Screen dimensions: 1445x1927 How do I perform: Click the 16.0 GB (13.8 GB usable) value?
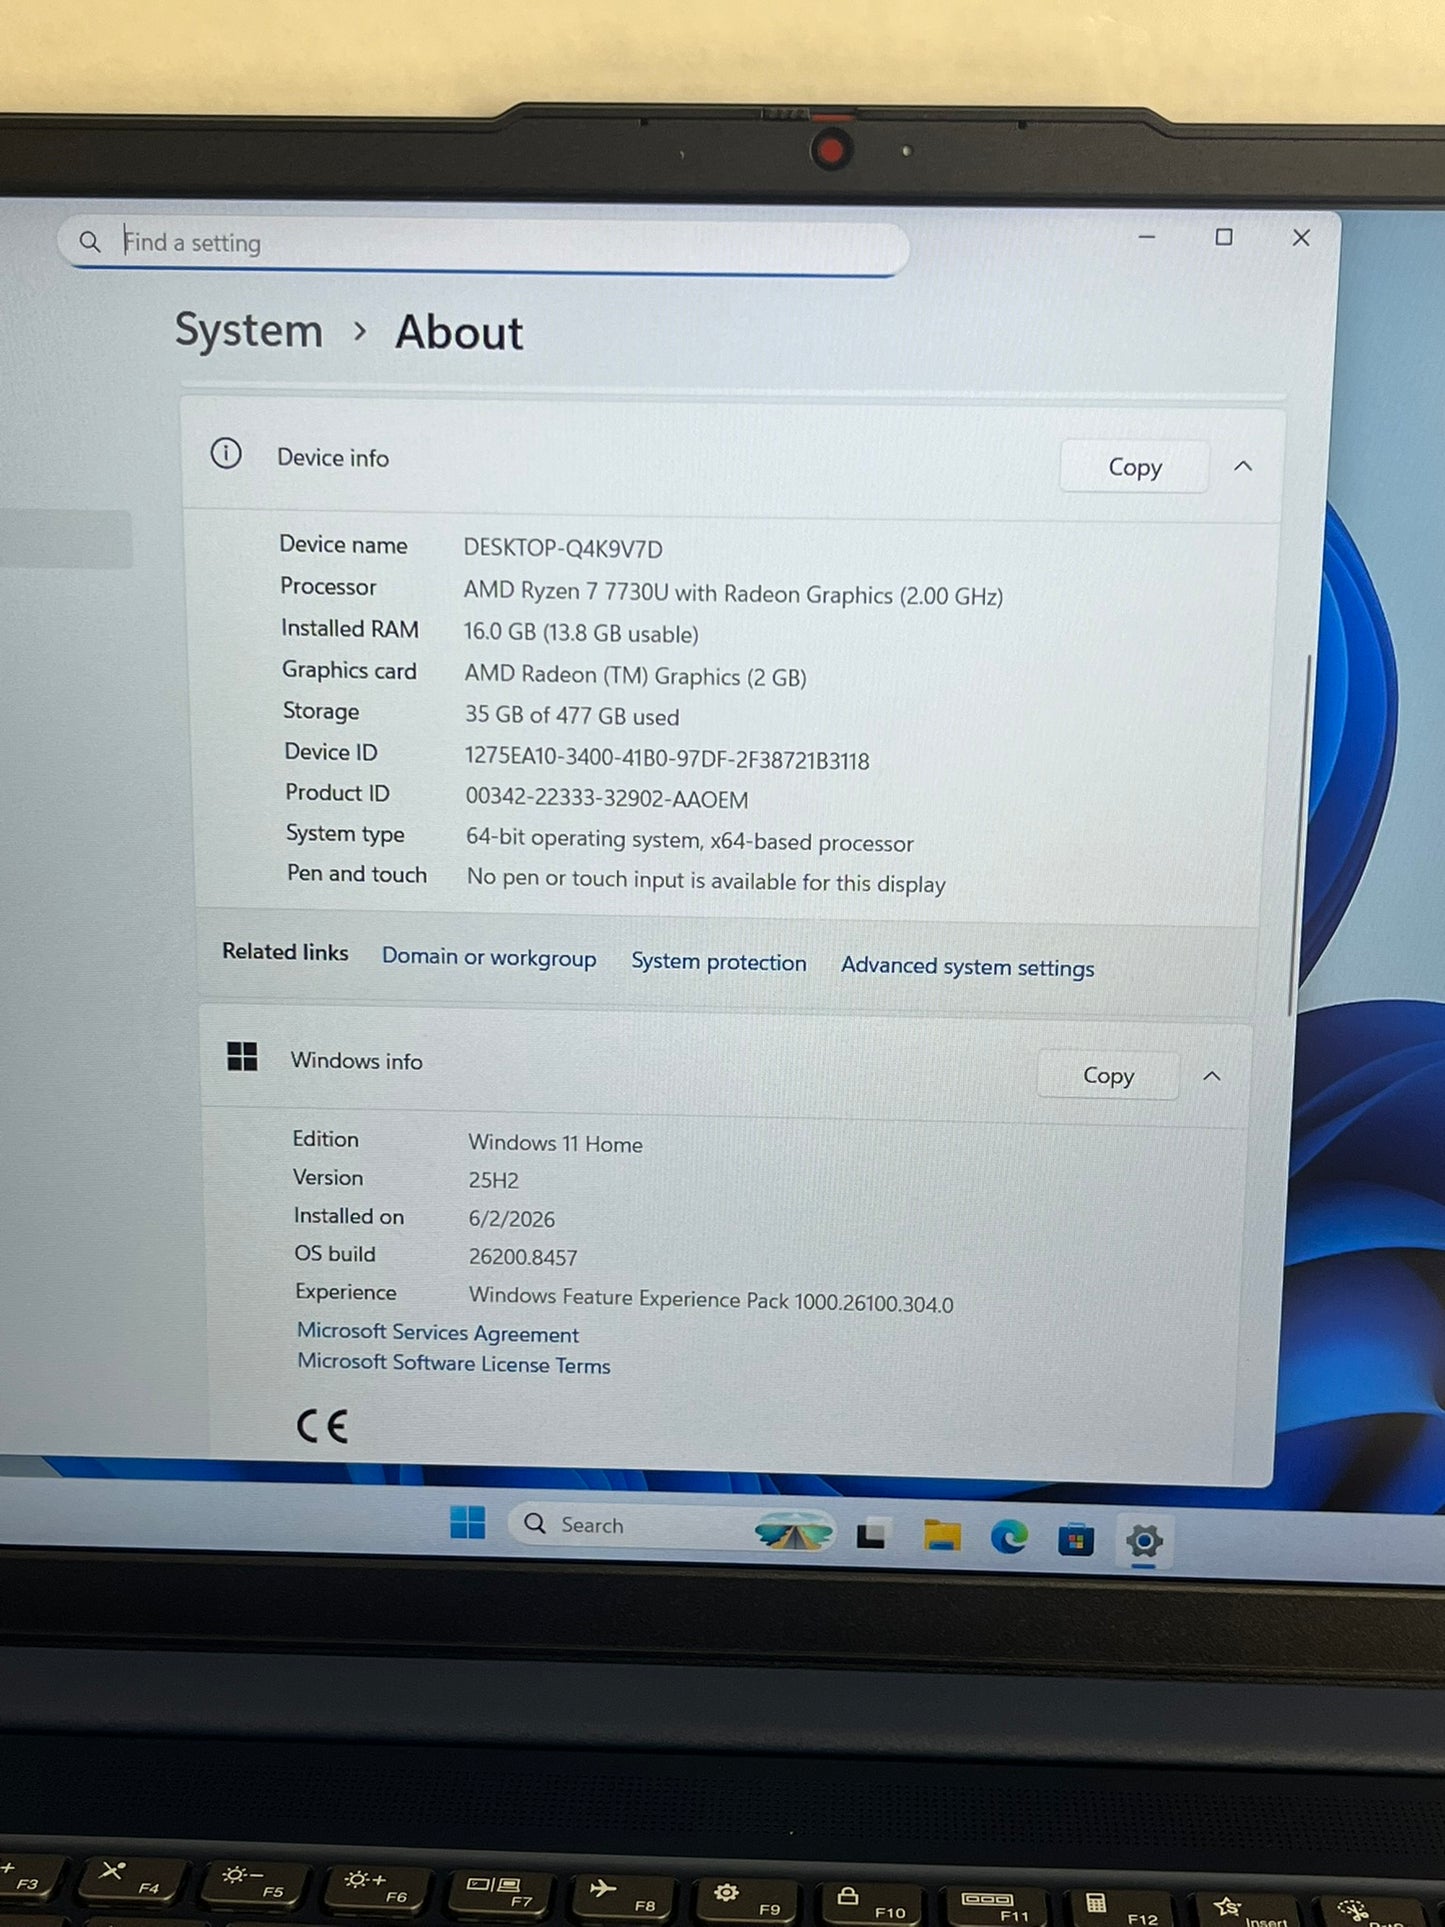(581, 633)
